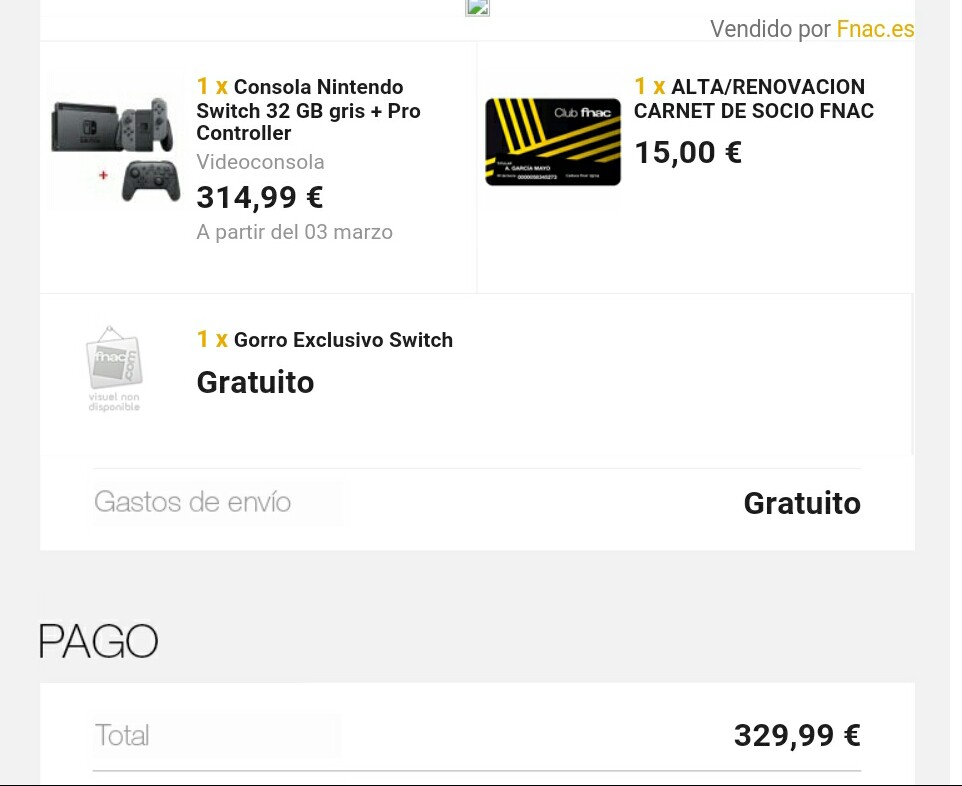Click the 329,99 € total amount

pos(796,736)
